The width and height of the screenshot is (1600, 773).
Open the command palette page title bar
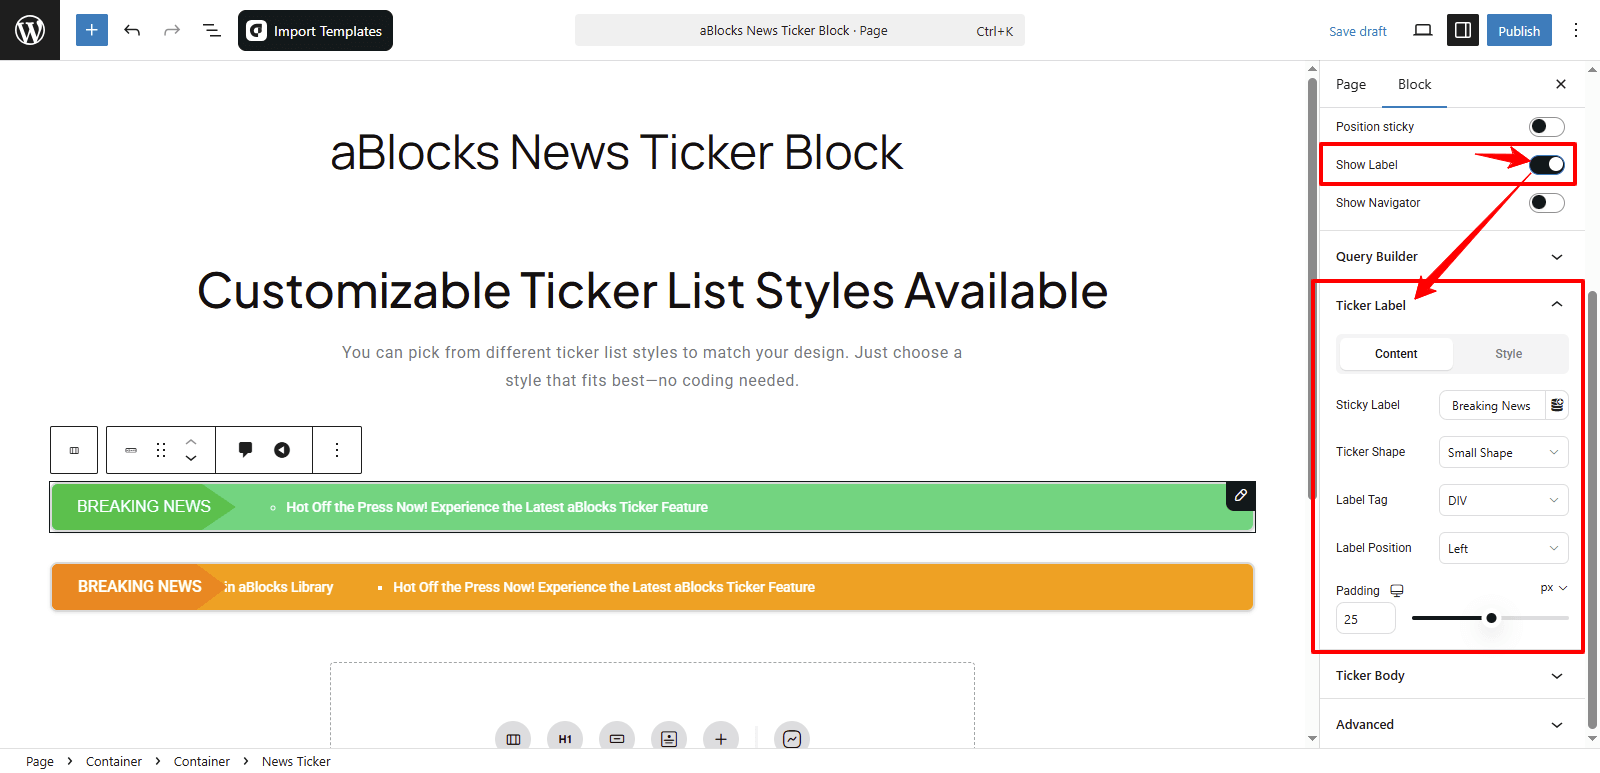(799, 30)
